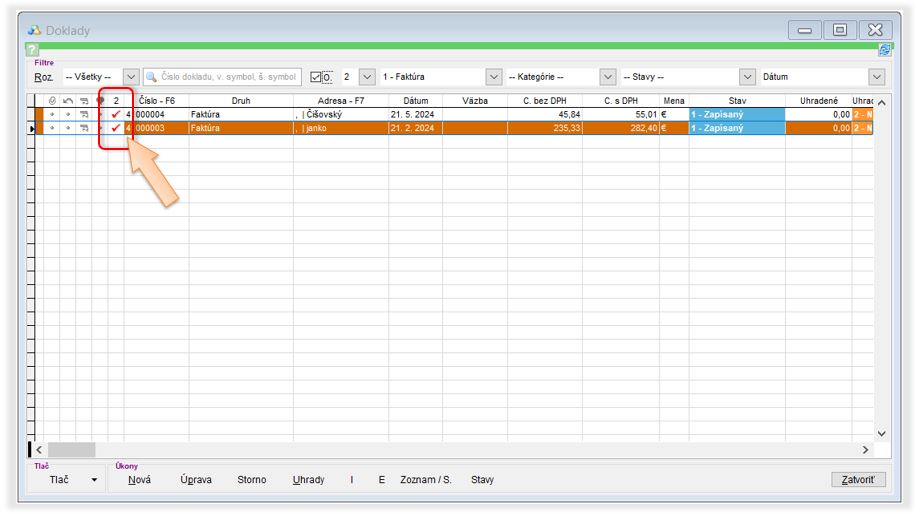Expand the '1 - Faktúra' document type dropdown
The height and width of the screenshot is (517, 915).
[493, 77]
